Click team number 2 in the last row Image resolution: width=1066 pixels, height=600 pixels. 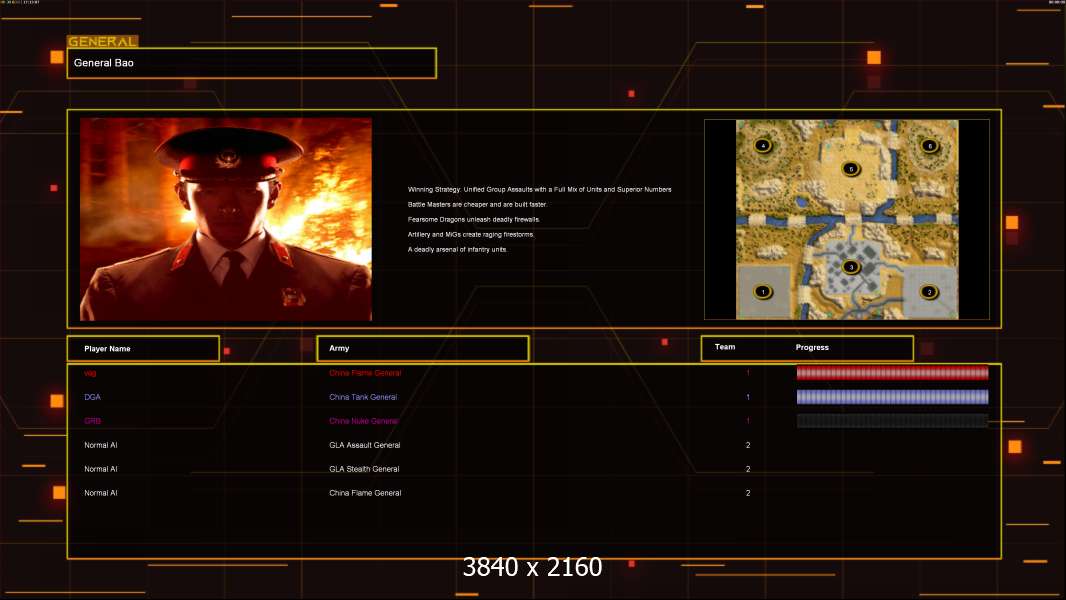pos(748,493)
